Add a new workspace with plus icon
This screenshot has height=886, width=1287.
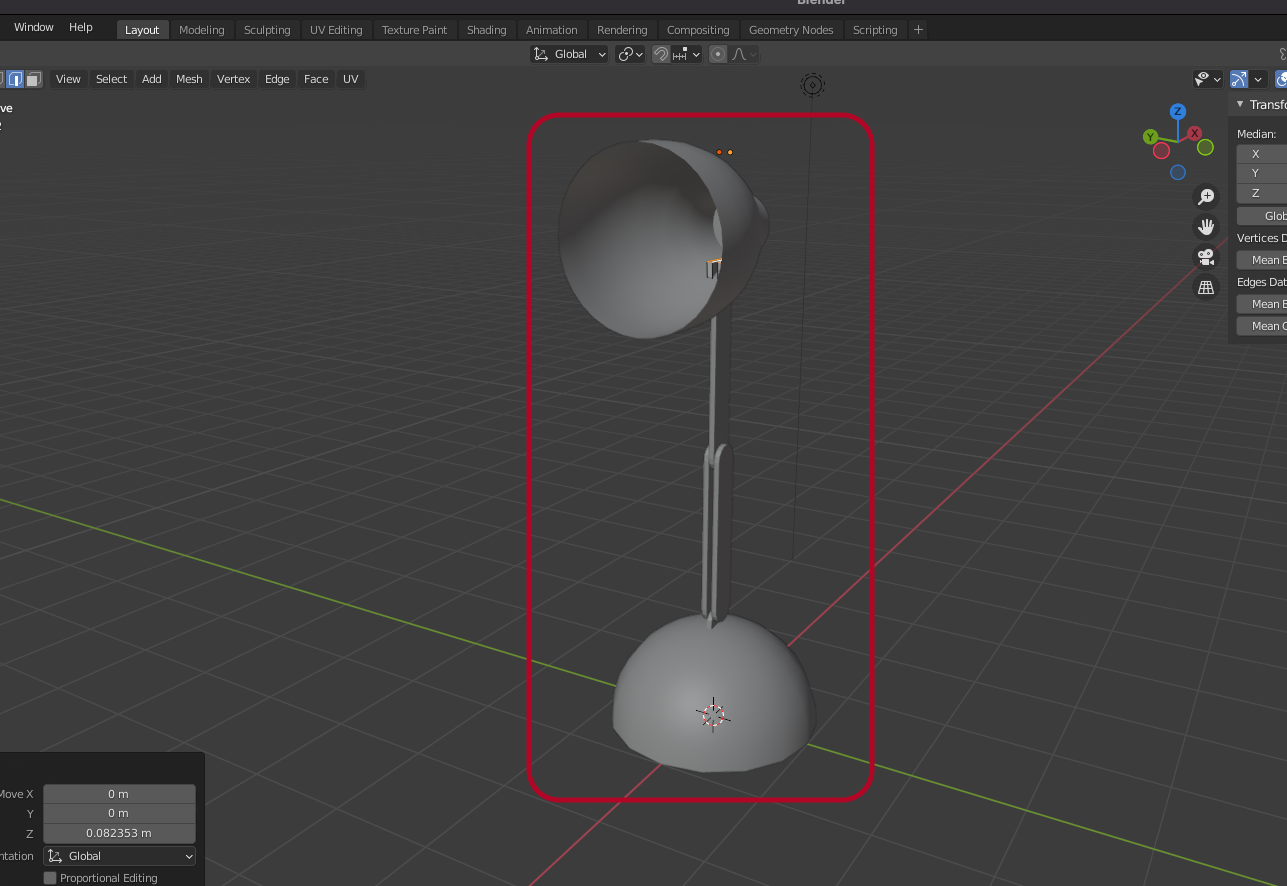[x=918, y=29]
